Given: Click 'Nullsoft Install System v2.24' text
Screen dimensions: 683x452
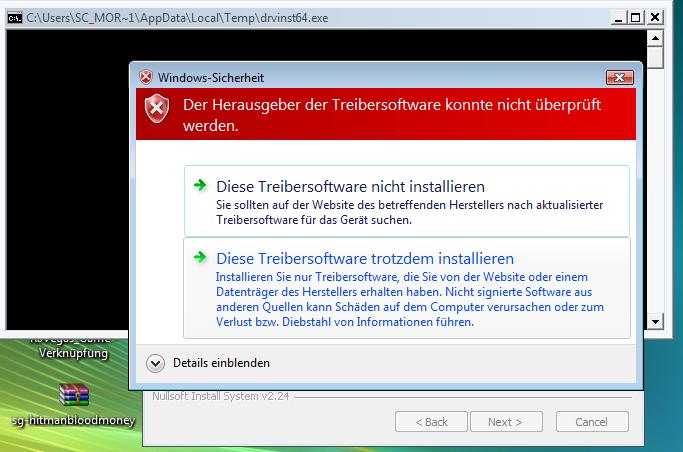Looking at the screenshot, I should 220,396.
